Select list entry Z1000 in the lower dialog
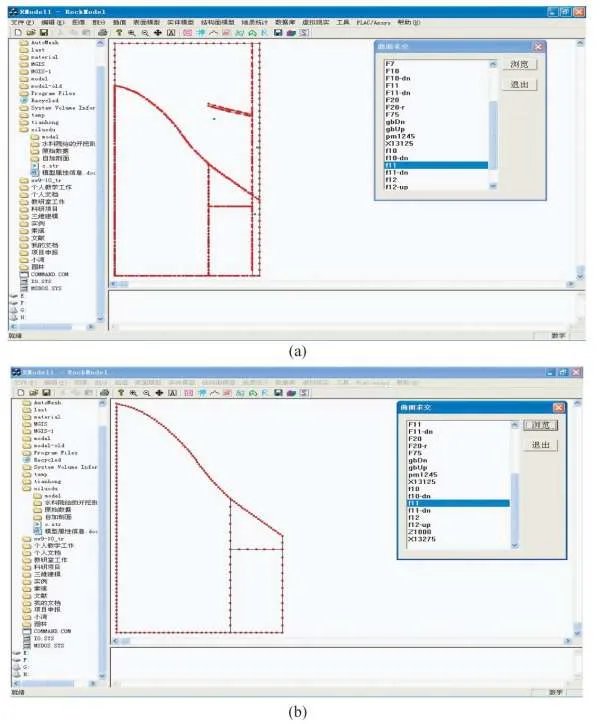600x724 pixels. (x=419, y=531)
